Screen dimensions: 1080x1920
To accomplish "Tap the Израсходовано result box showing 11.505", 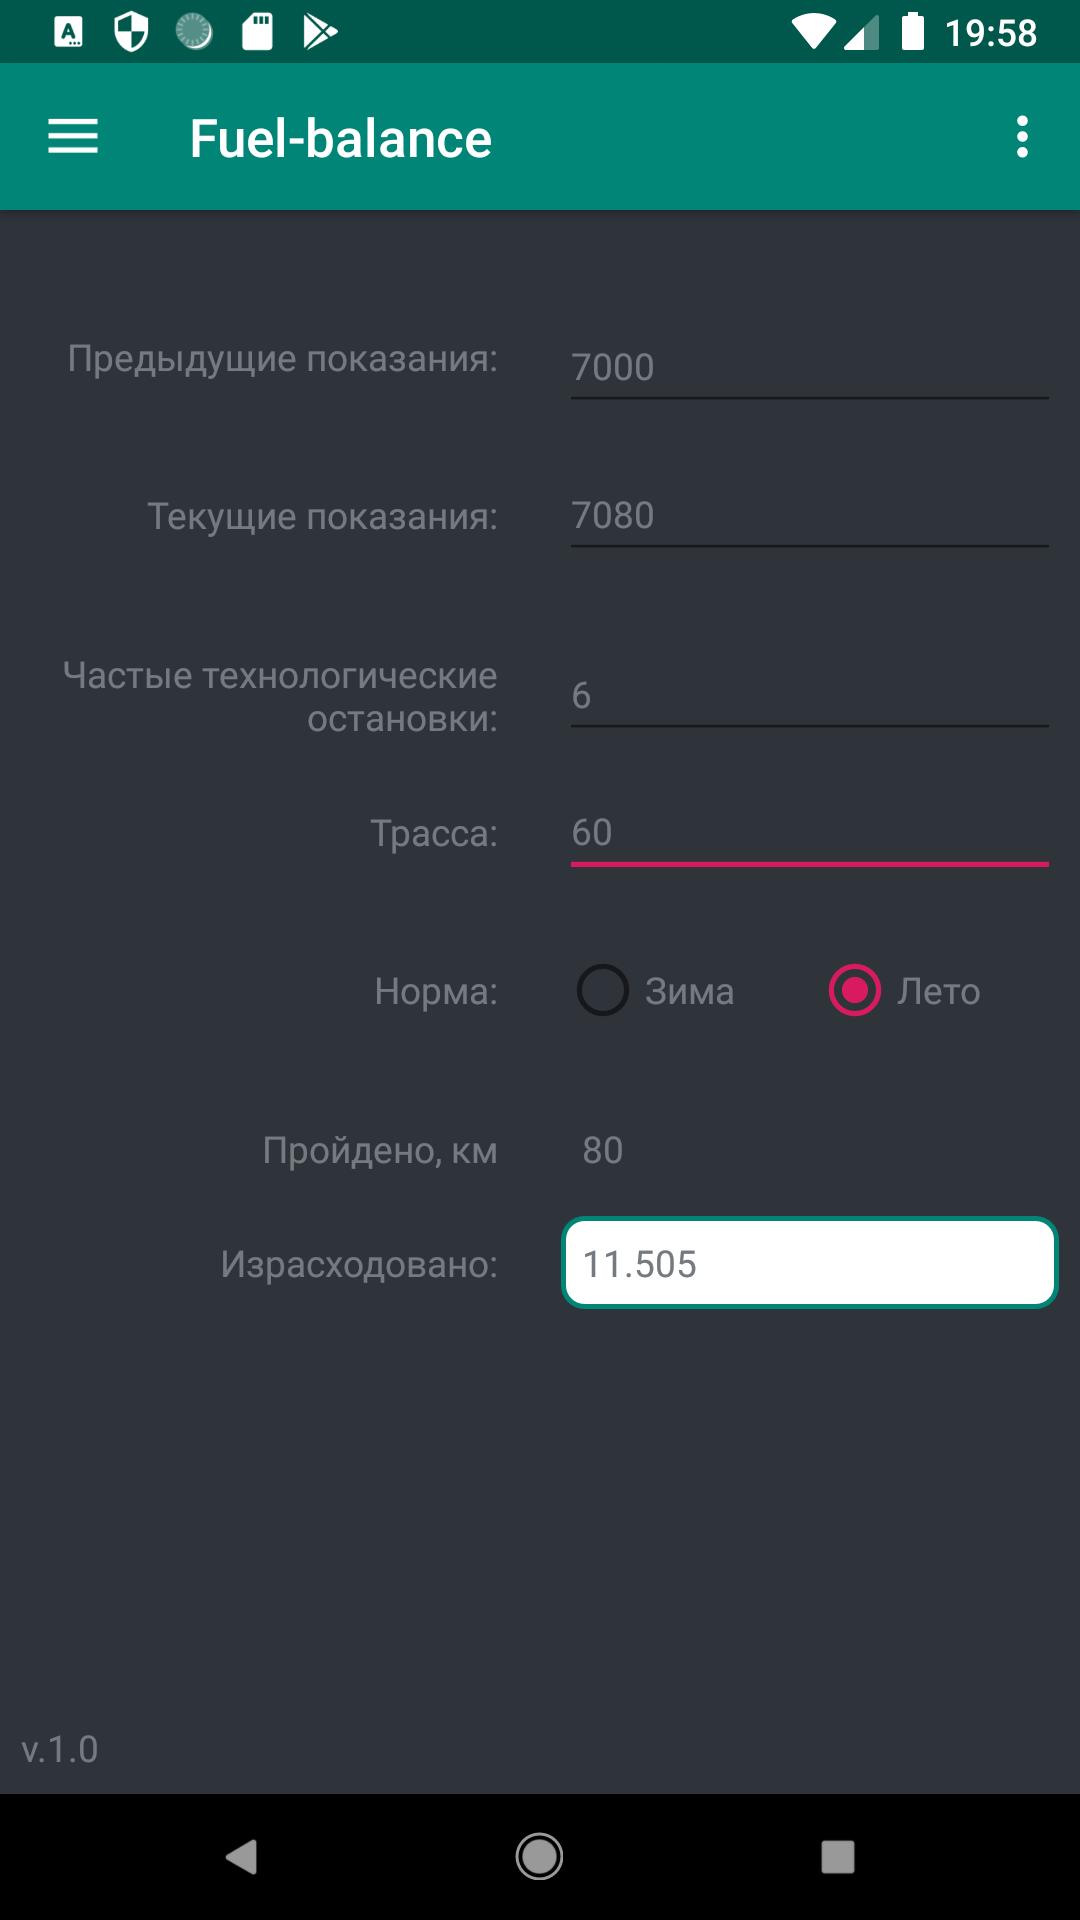I will click(809, 1263).
